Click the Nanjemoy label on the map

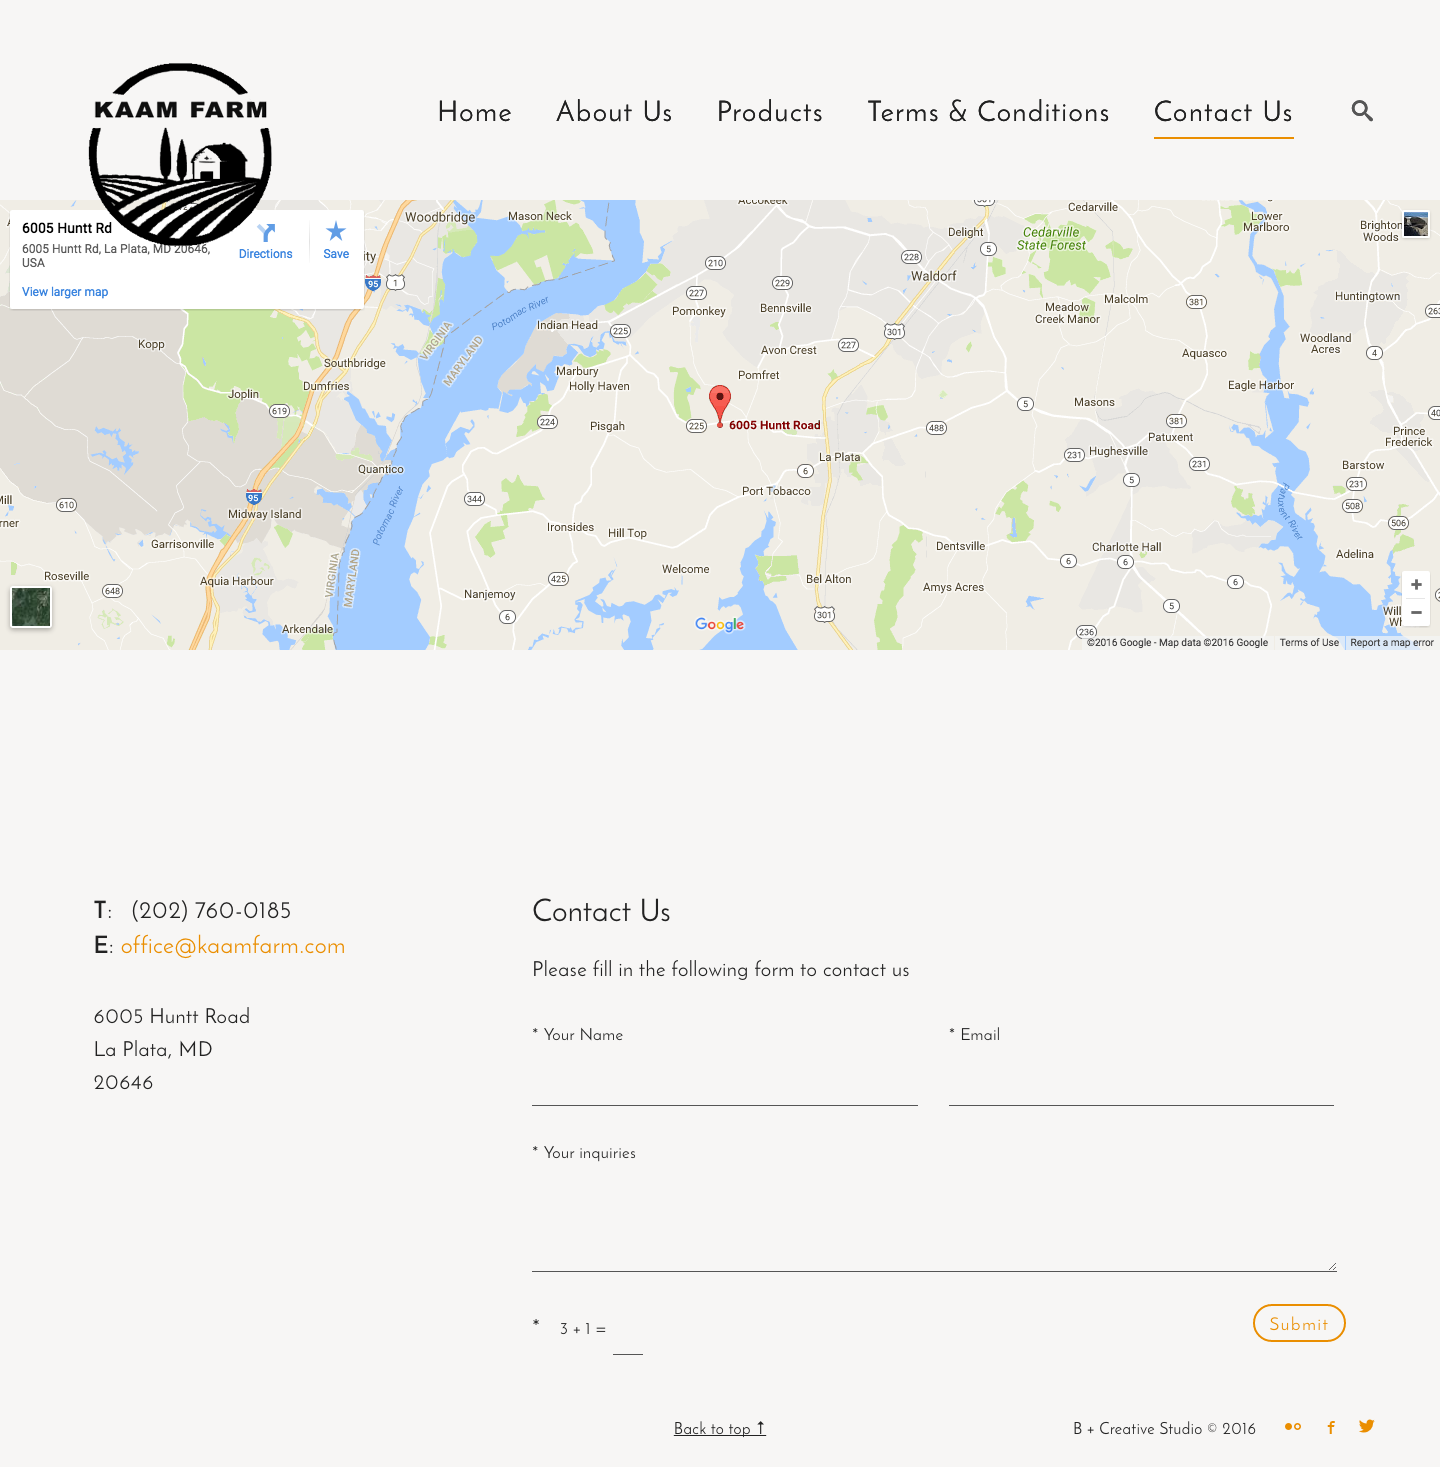coord(490,594)
